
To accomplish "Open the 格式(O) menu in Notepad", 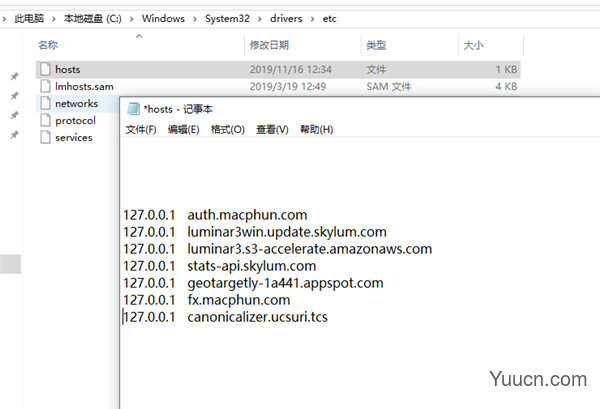I will (228, 130).
